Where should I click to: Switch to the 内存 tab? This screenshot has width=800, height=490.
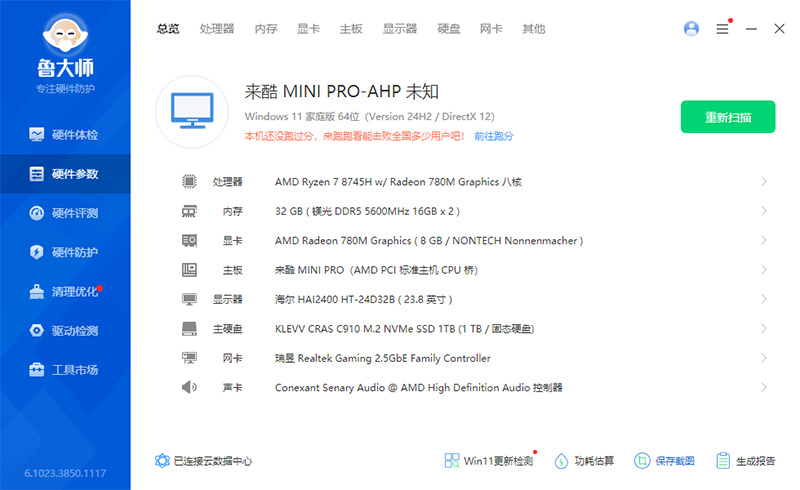click(266, 29)
